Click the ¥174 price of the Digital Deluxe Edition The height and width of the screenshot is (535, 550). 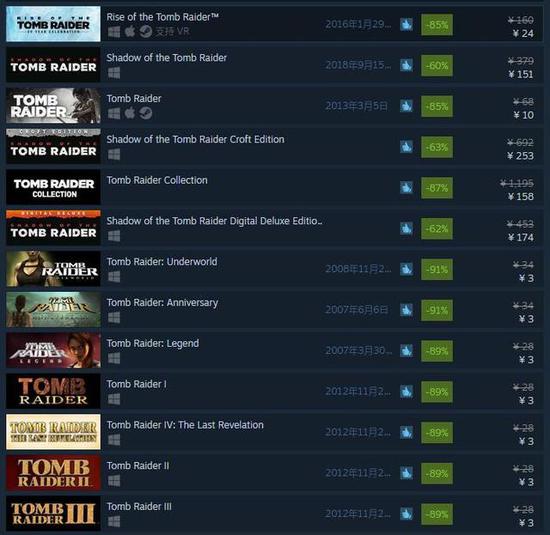coord(521,238)
